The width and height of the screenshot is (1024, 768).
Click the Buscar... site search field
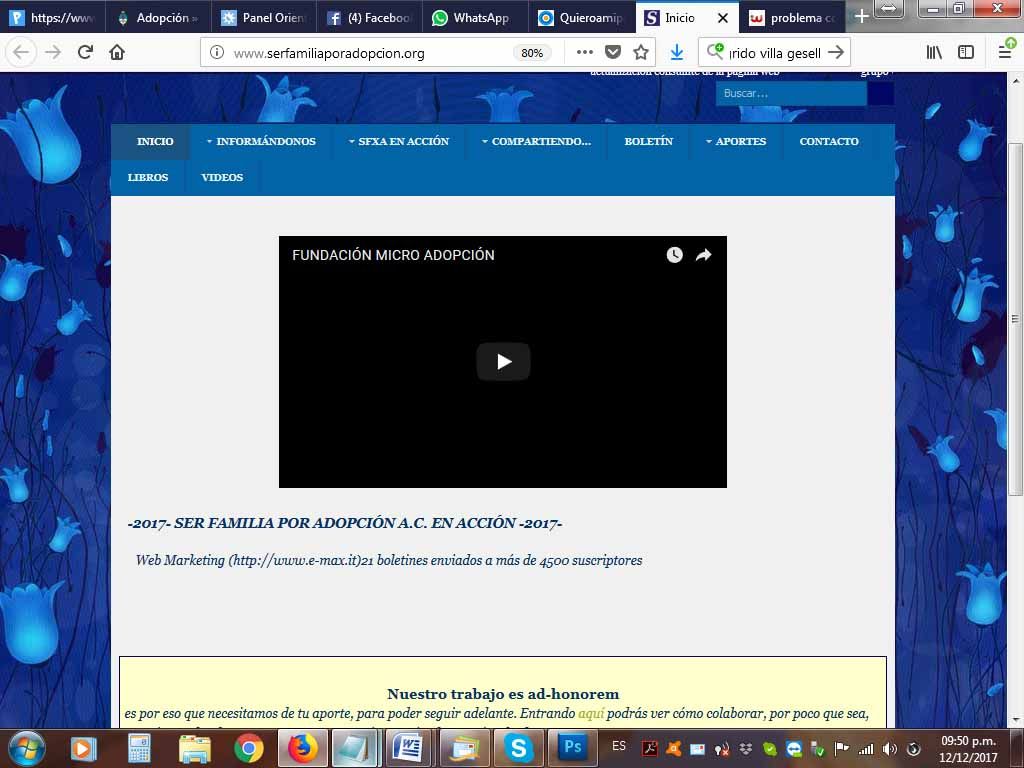[x=792, y=93]
